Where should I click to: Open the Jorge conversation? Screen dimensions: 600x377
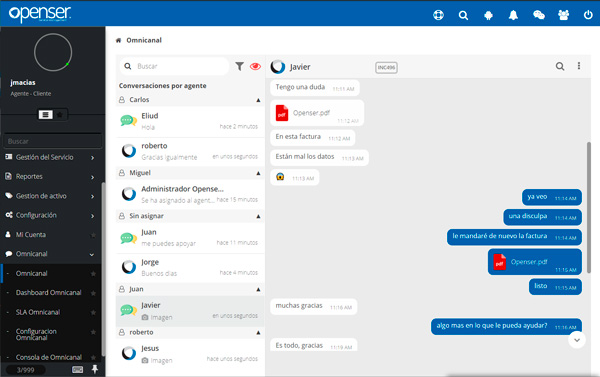[190, 268]
